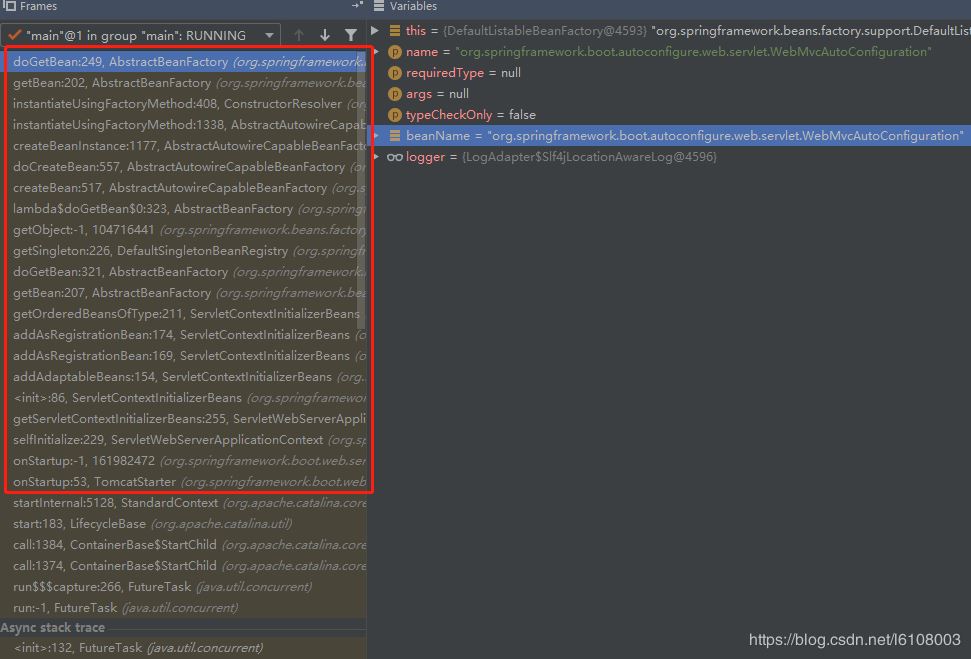971x659 pixels.
Task: Click the previous frame up arrow
Action: pyautogui.click(x=300, y=33)
